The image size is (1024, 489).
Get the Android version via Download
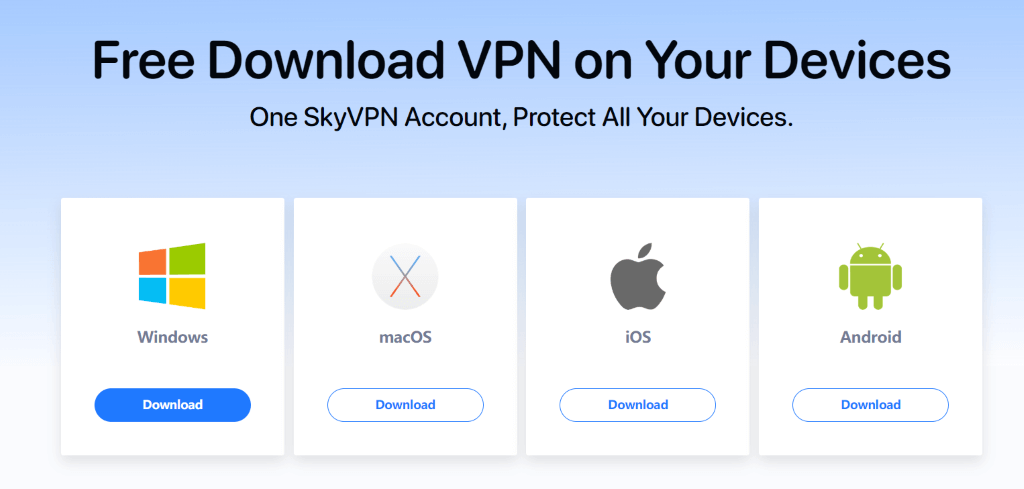pos(870,405)
